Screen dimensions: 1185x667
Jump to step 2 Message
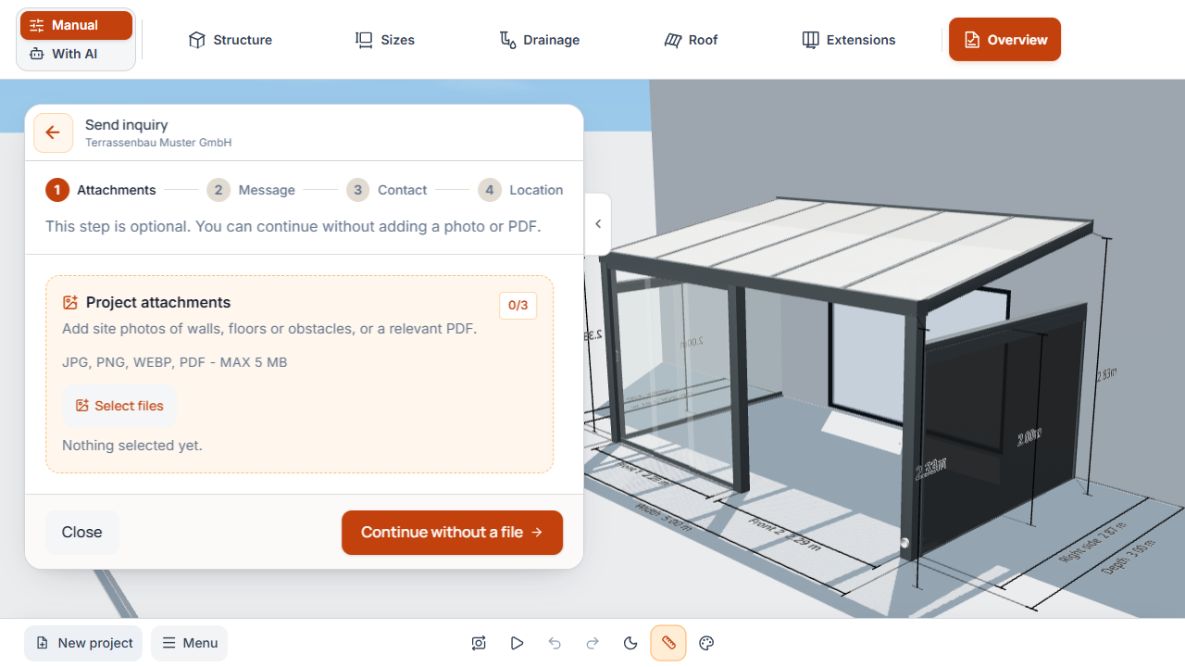tap(251, 190)
